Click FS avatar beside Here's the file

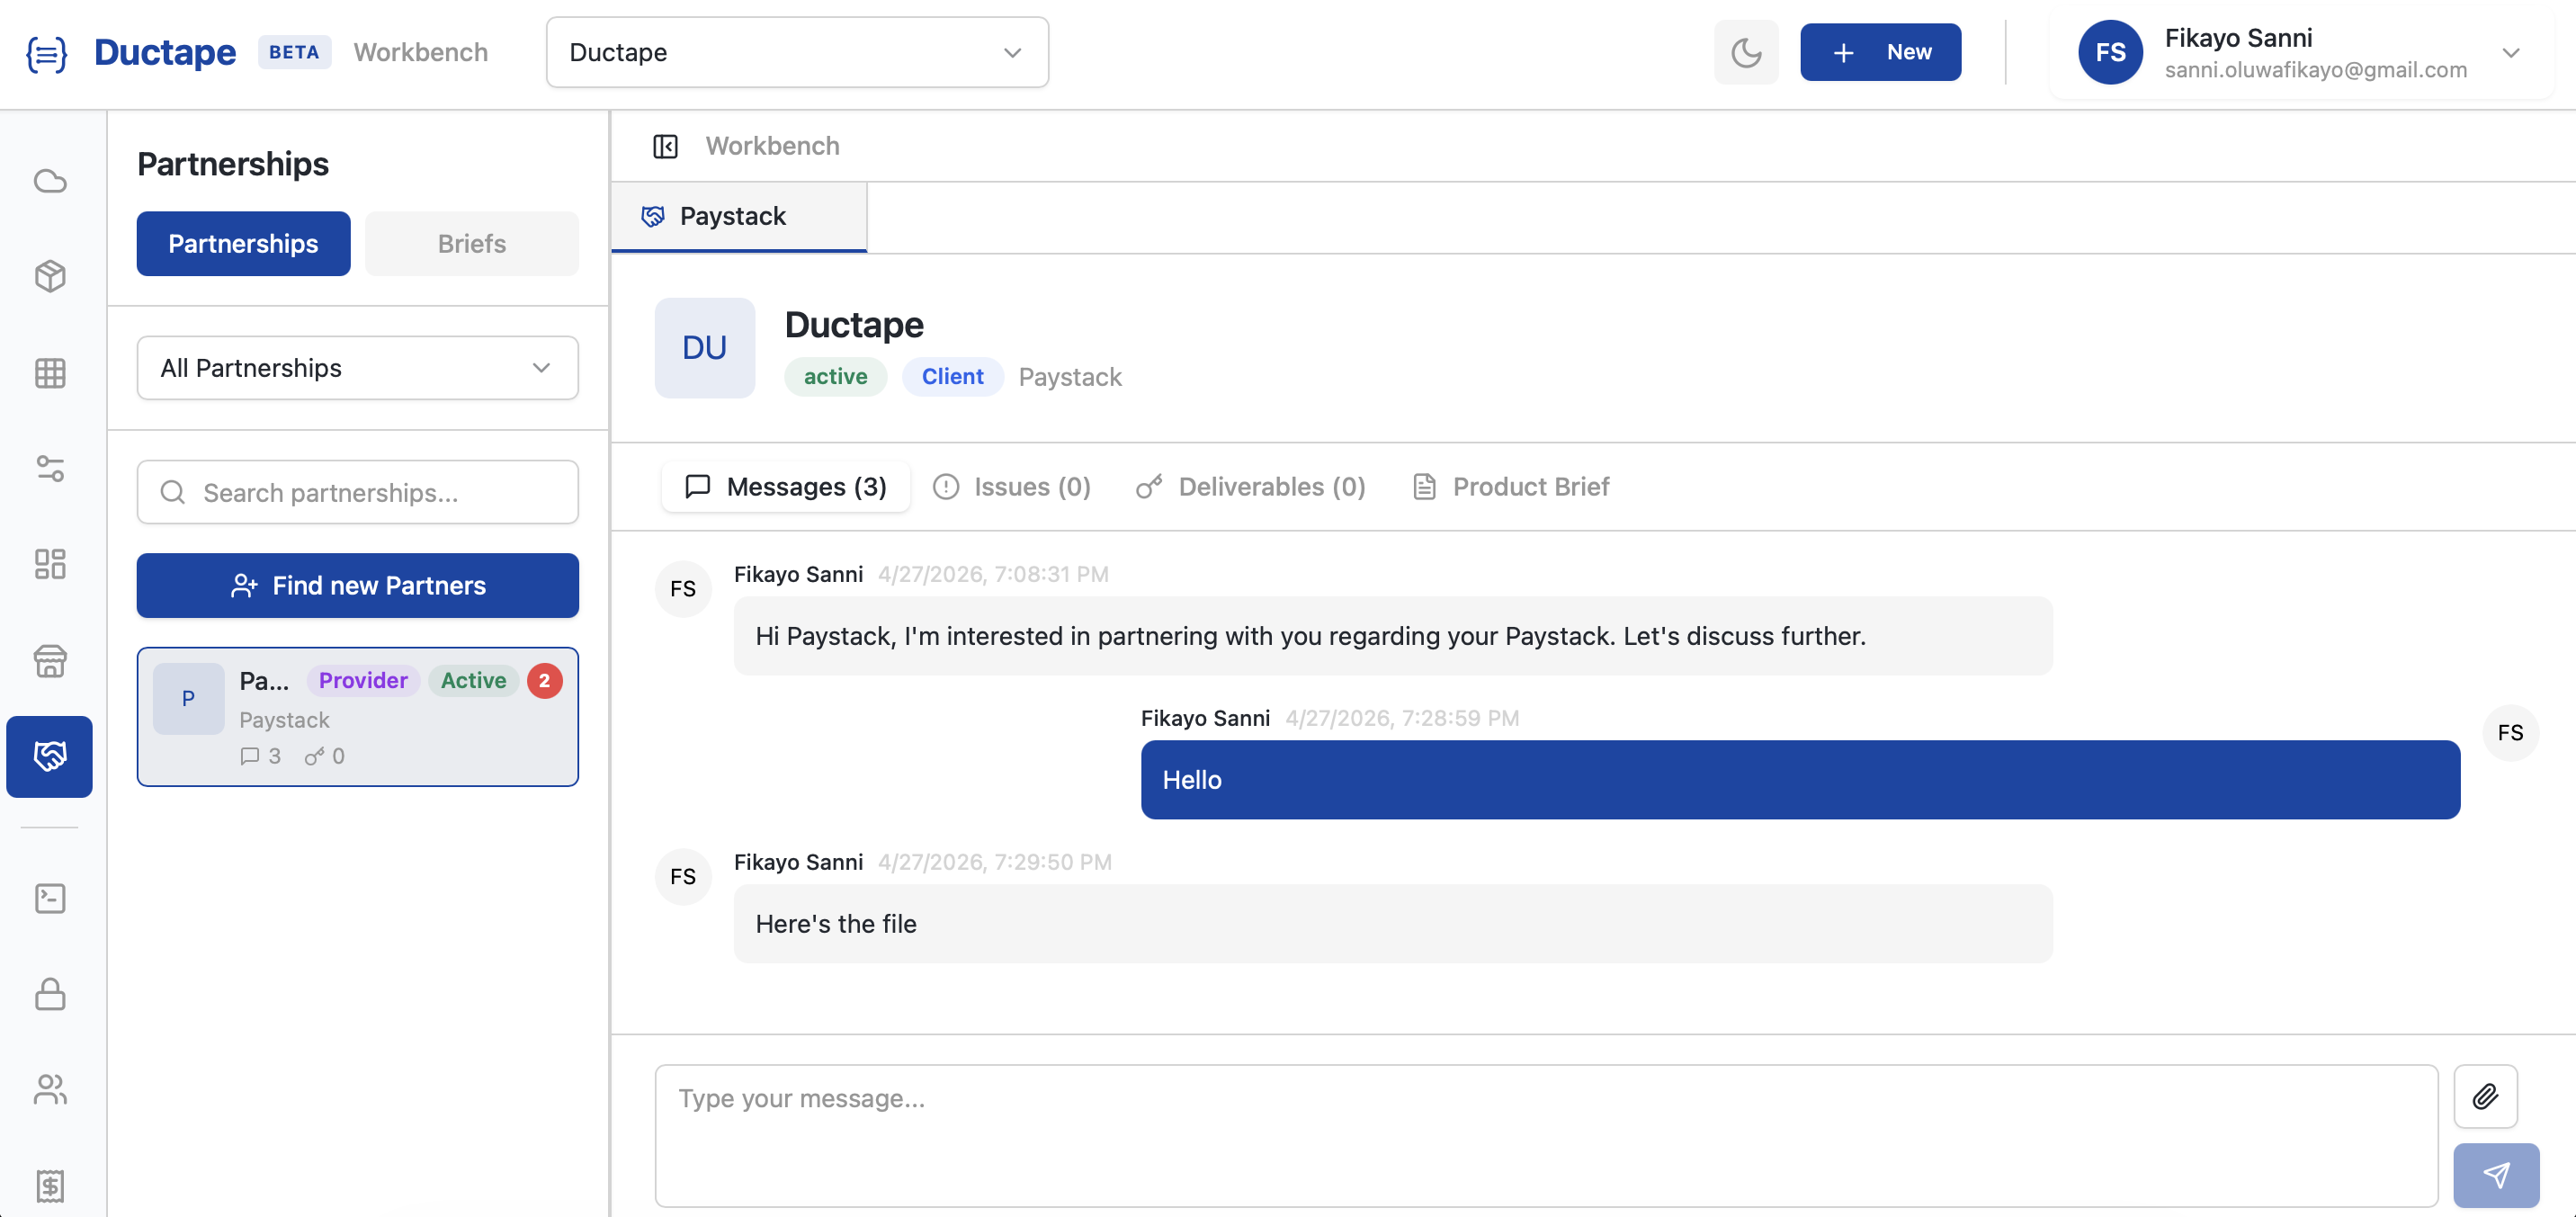tap(683, 877)
